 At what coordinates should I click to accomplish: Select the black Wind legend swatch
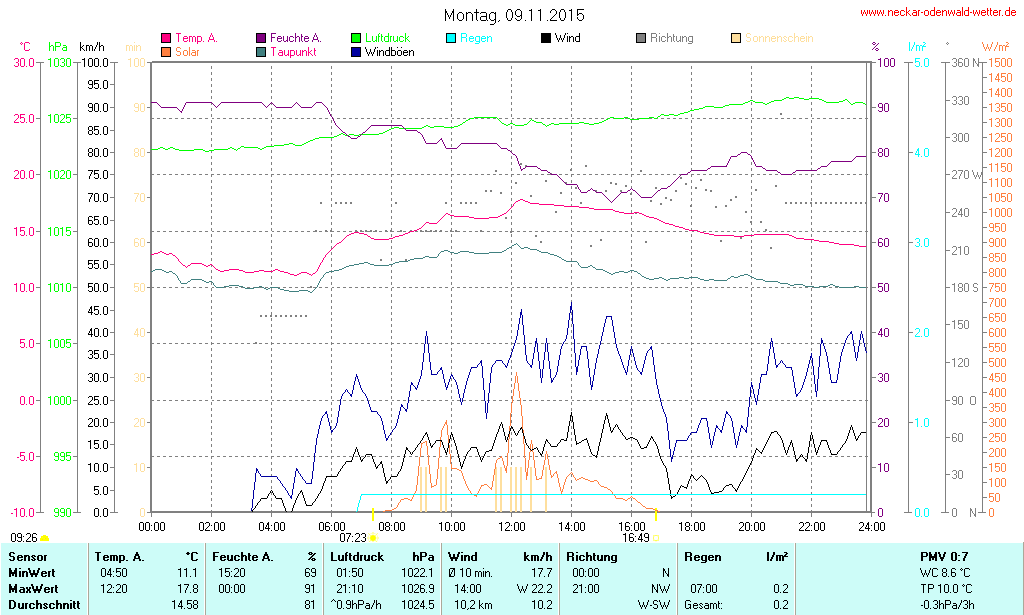click(x=546, y=38)
